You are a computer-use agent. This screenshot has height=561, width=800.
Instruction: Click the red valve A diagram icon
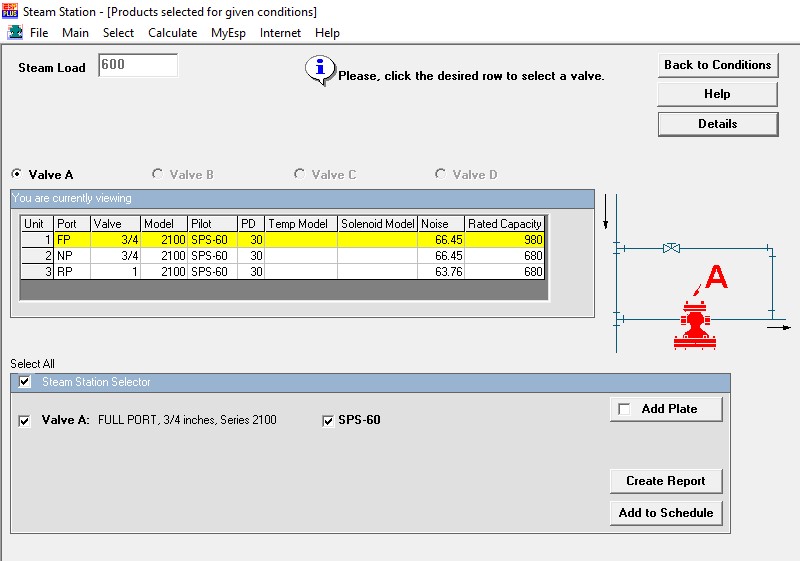695,325
